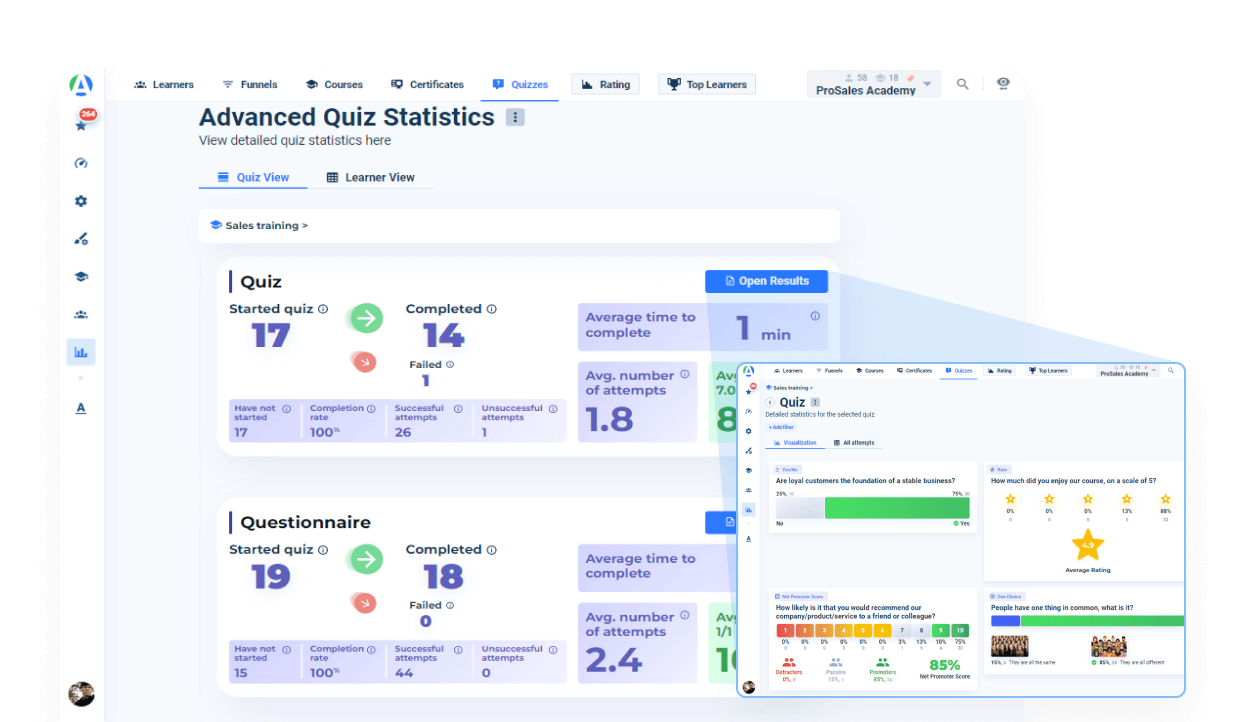Screen dimensions: 1246x722
Task: Open three-dot menu beside Advanced Quiz Statistics
Action: (515, 118)
